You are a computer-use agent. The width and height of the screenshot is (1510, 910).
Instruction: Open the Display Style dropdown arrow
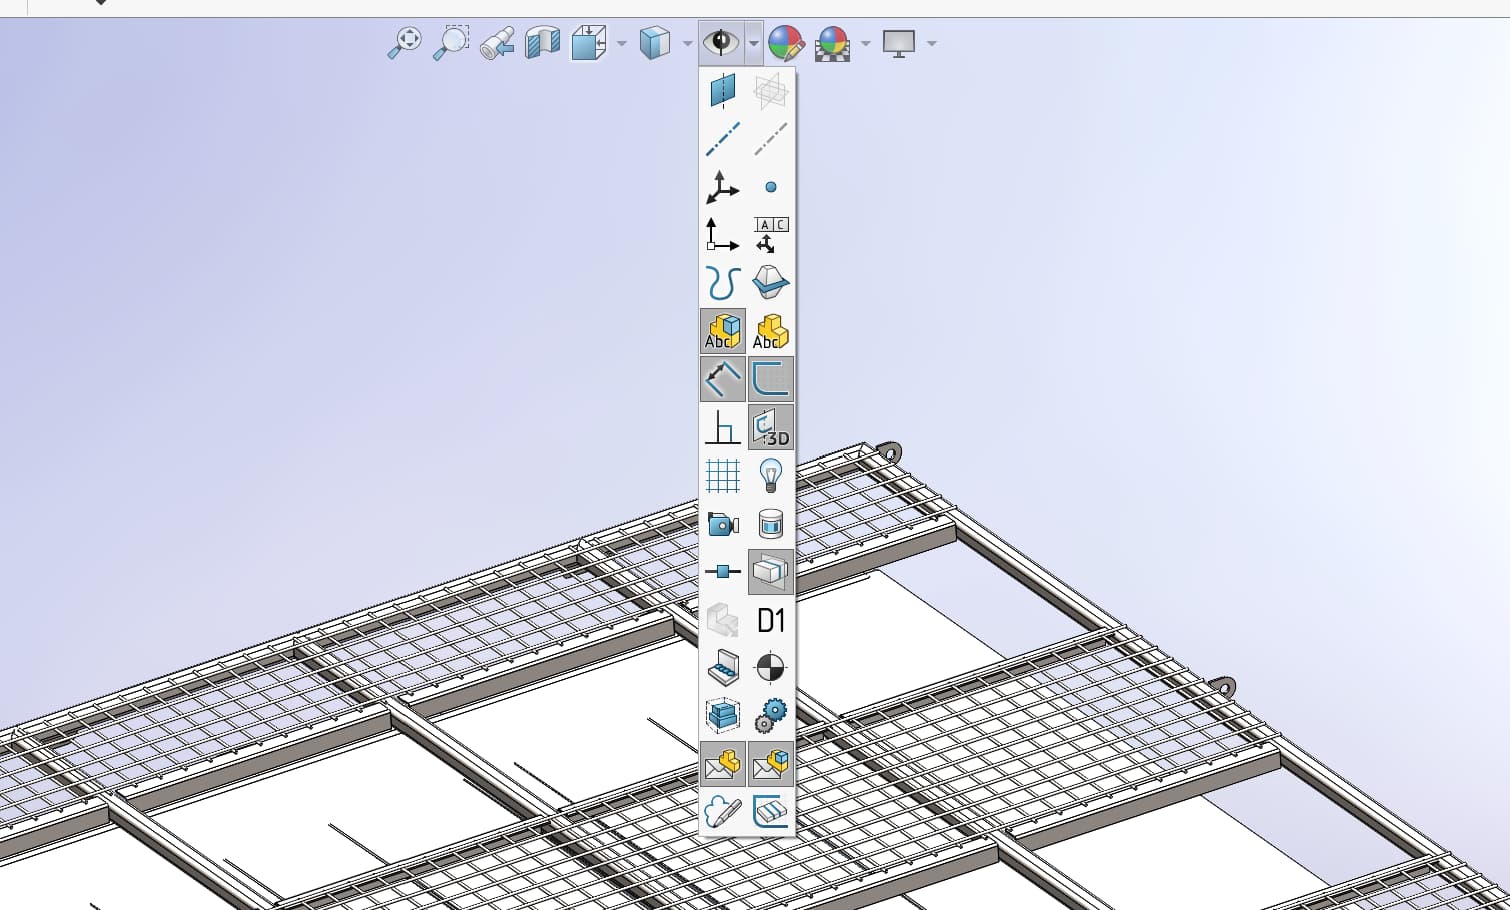coord(688,43)
